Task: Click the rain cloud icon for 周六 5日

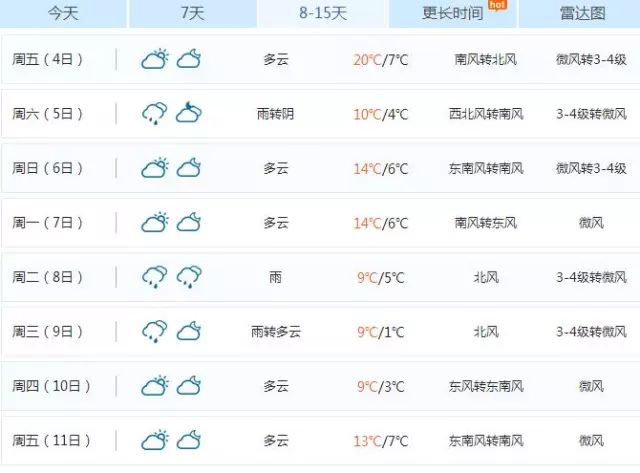Action: [x=155, y=113]
